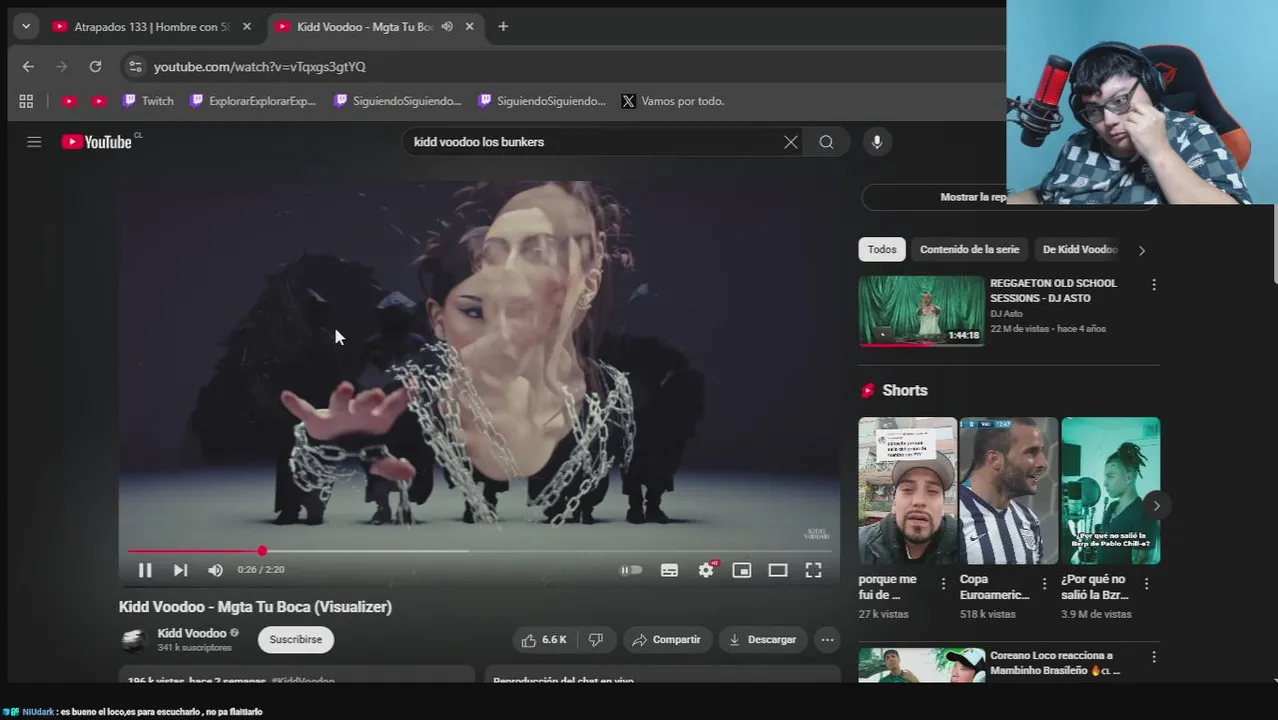The image size is (1278, 720).
Task: Open ExplorarExplorarExp bookmark
Action: click(253, 101)
